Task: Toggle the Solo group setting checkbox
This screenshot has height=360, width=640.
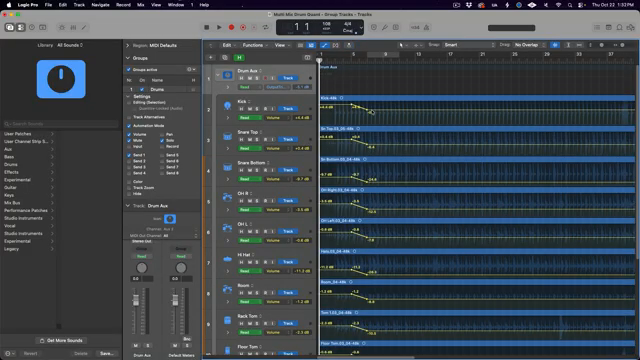Action: [162, 140]
